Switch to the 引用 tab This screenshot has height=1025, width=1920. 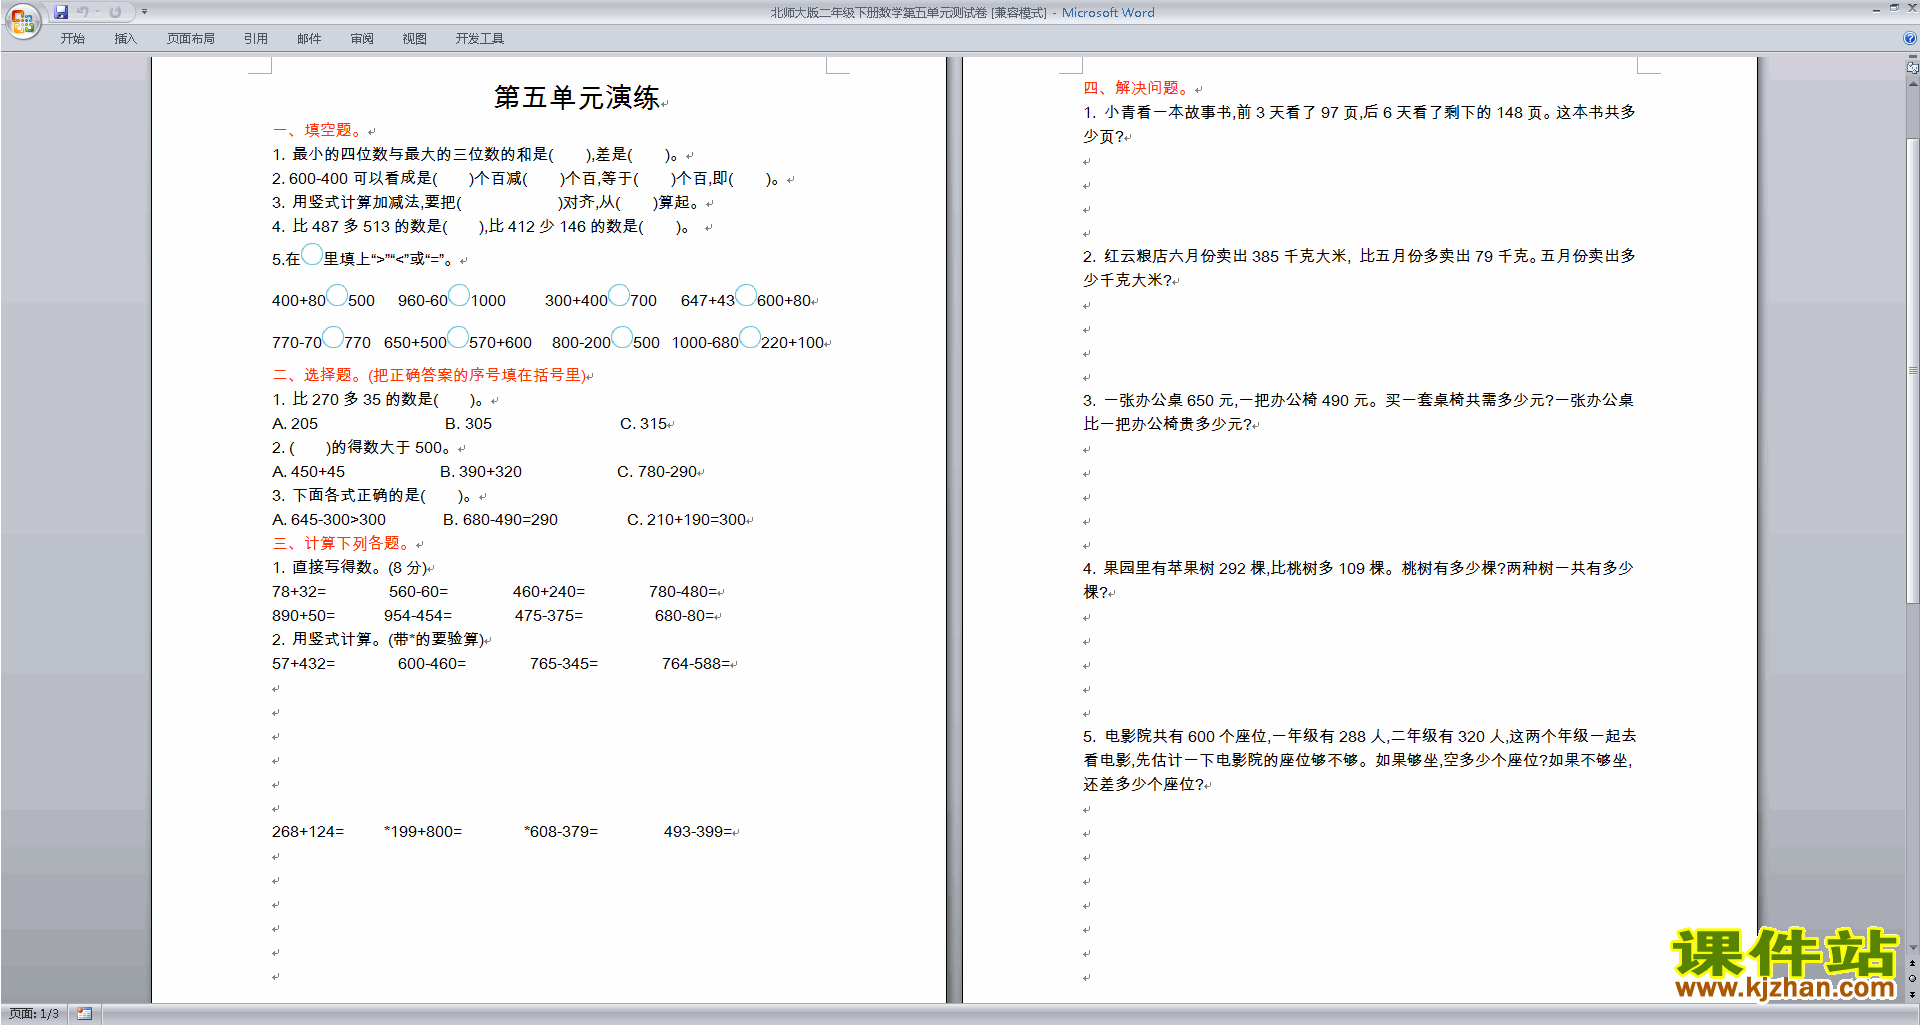[256, 38]
